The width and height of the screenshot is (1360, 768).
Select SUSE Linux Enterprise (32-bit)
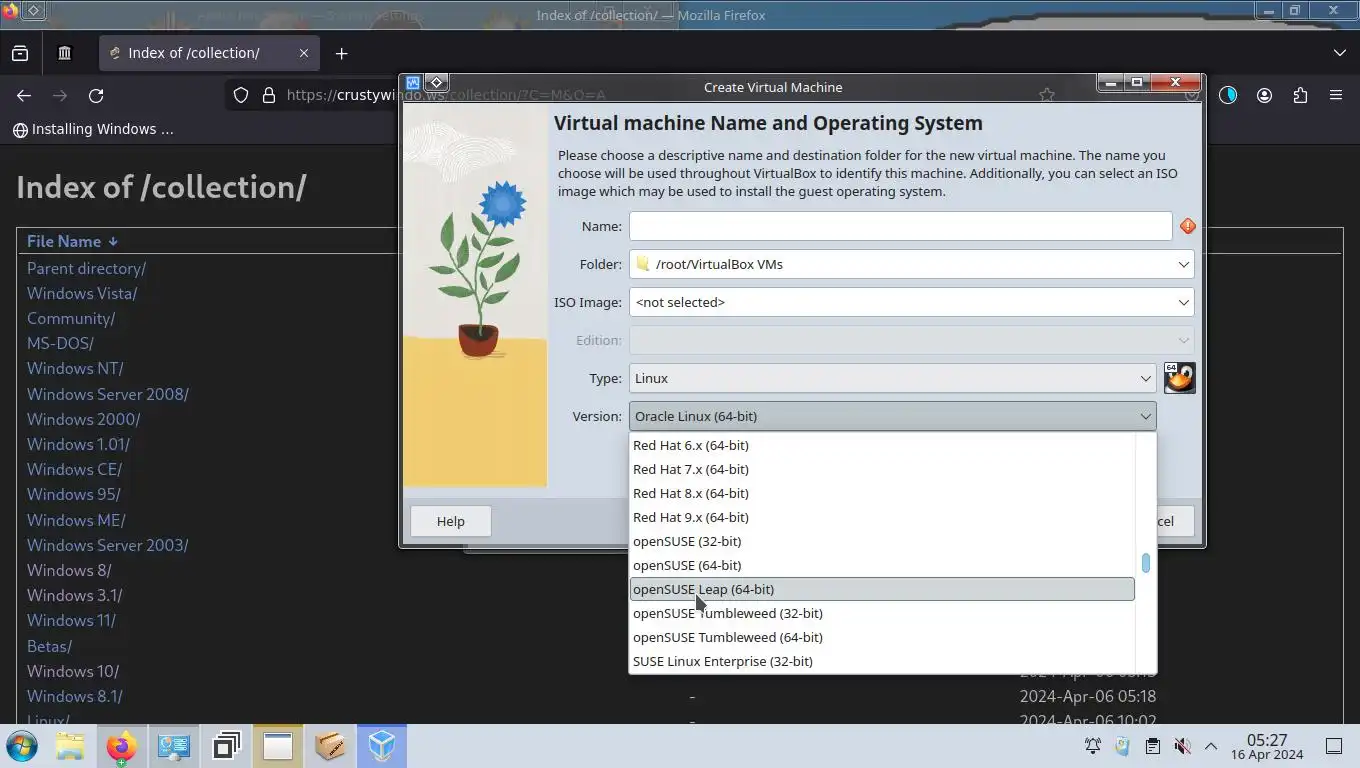click(882, 661)
